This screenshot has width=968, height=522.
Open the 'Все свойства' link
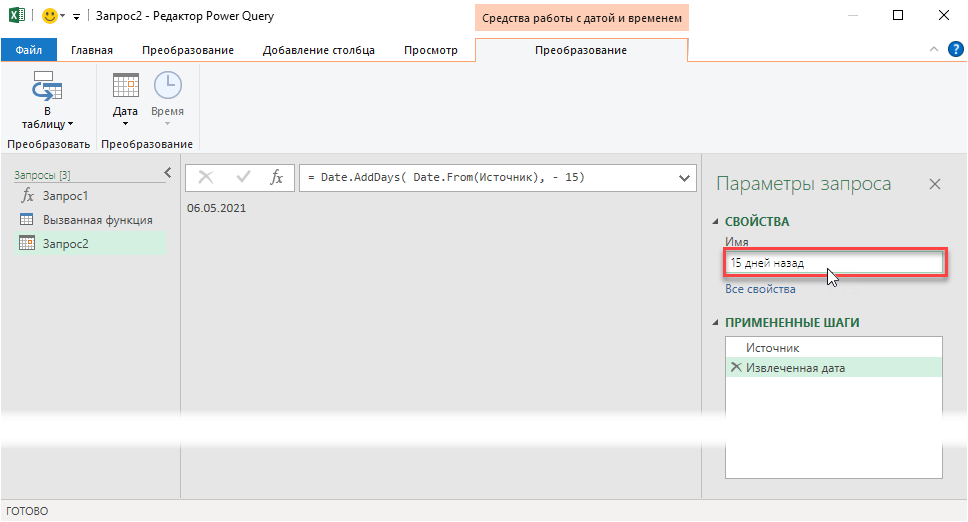pos(760,289)
